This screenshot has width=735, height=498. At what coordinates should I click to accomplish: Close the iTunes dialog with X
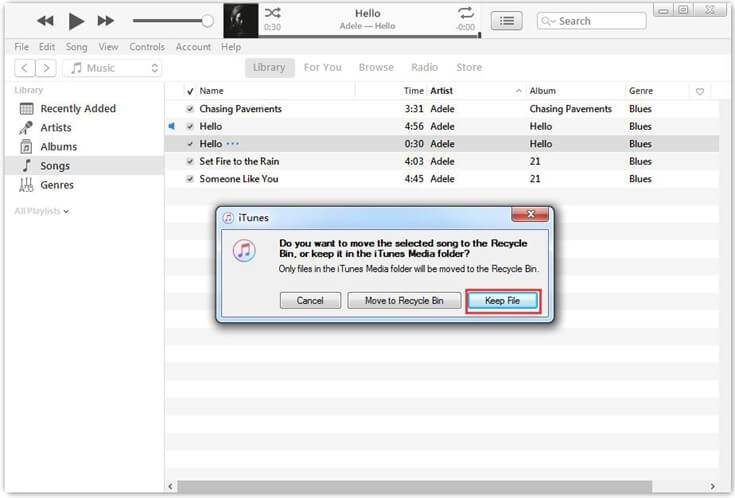point(530,214)
